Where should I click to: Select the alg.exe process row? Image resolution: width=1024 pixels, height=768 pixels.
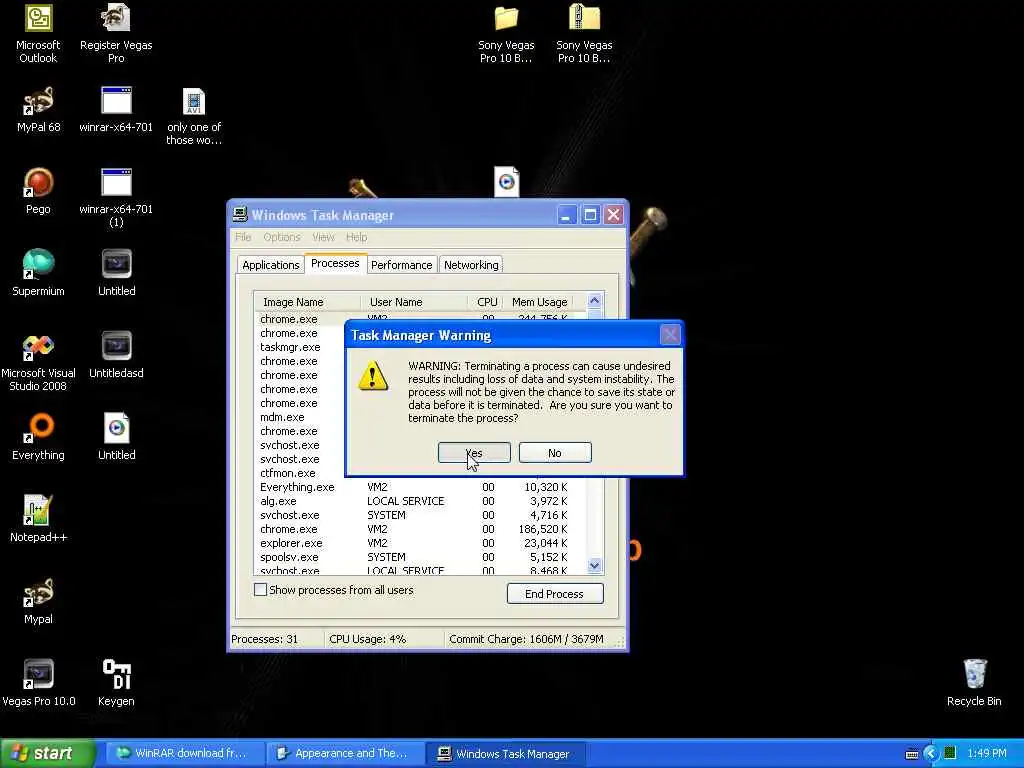(421, 501)
